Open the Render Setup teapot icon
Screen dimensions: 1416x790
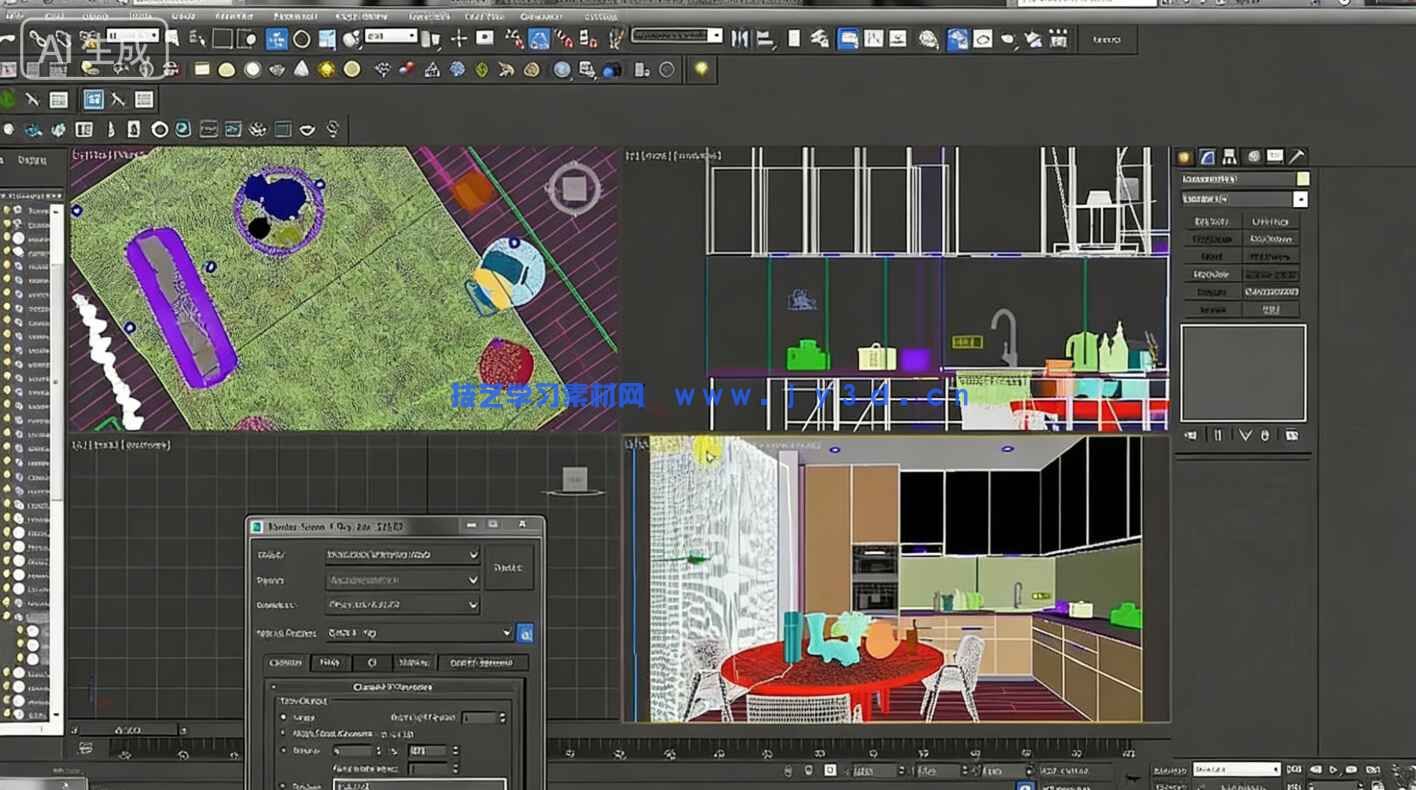click(x=956, y=39)
